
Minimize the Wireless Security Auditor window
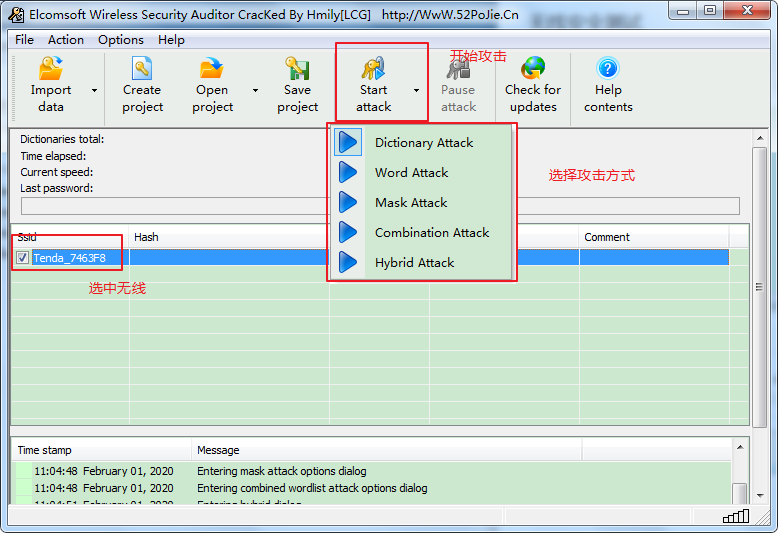pyautogui.click(x=683, y=11)
